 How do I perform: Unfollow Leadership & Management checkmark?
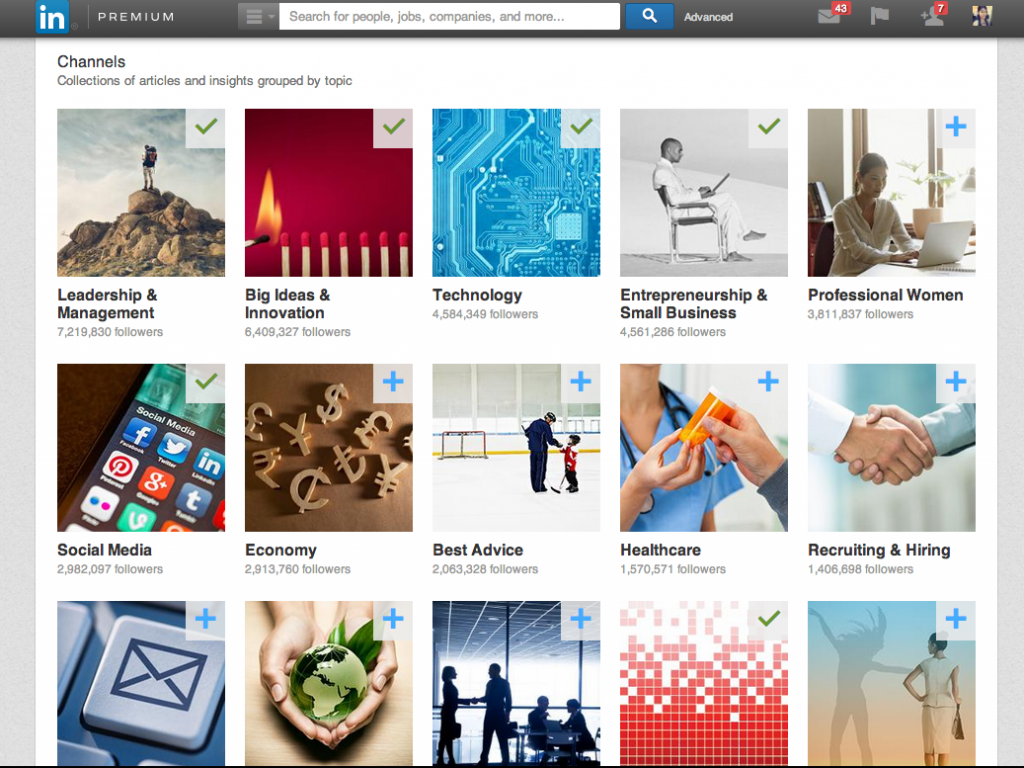[x=205, y=127]
